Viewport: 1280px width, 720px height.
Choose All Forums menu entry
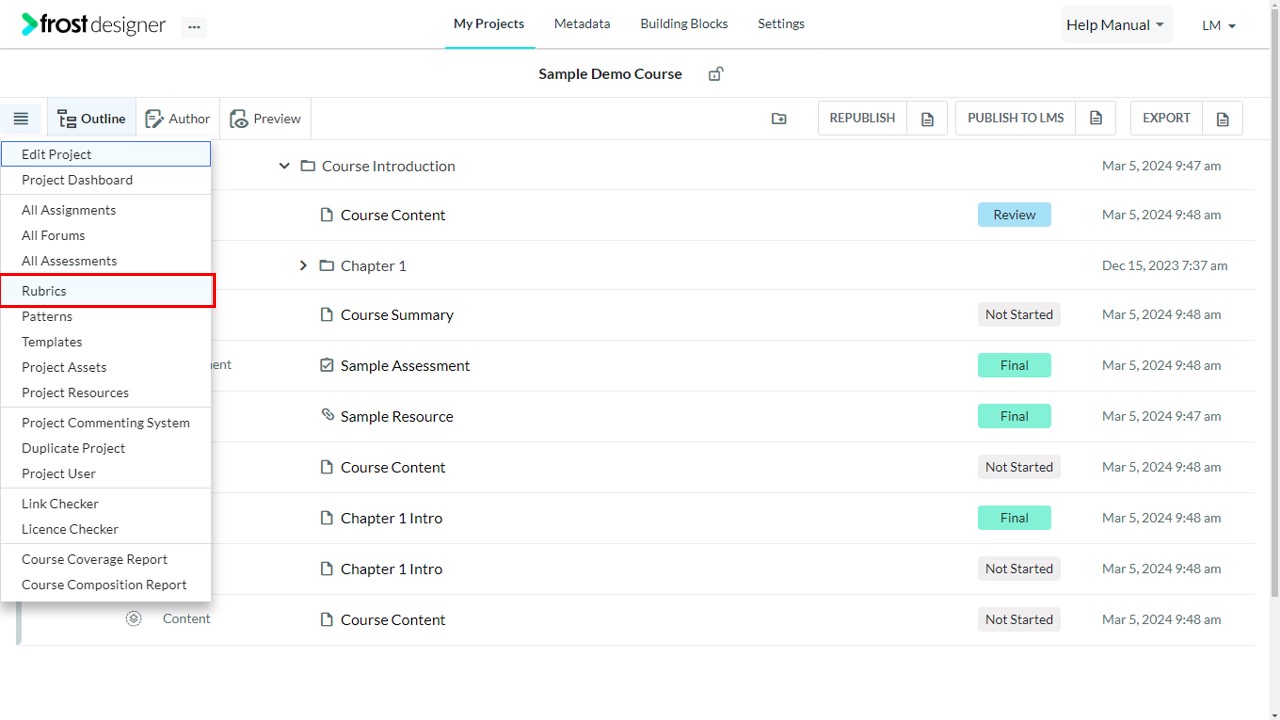tap(106, 236)
